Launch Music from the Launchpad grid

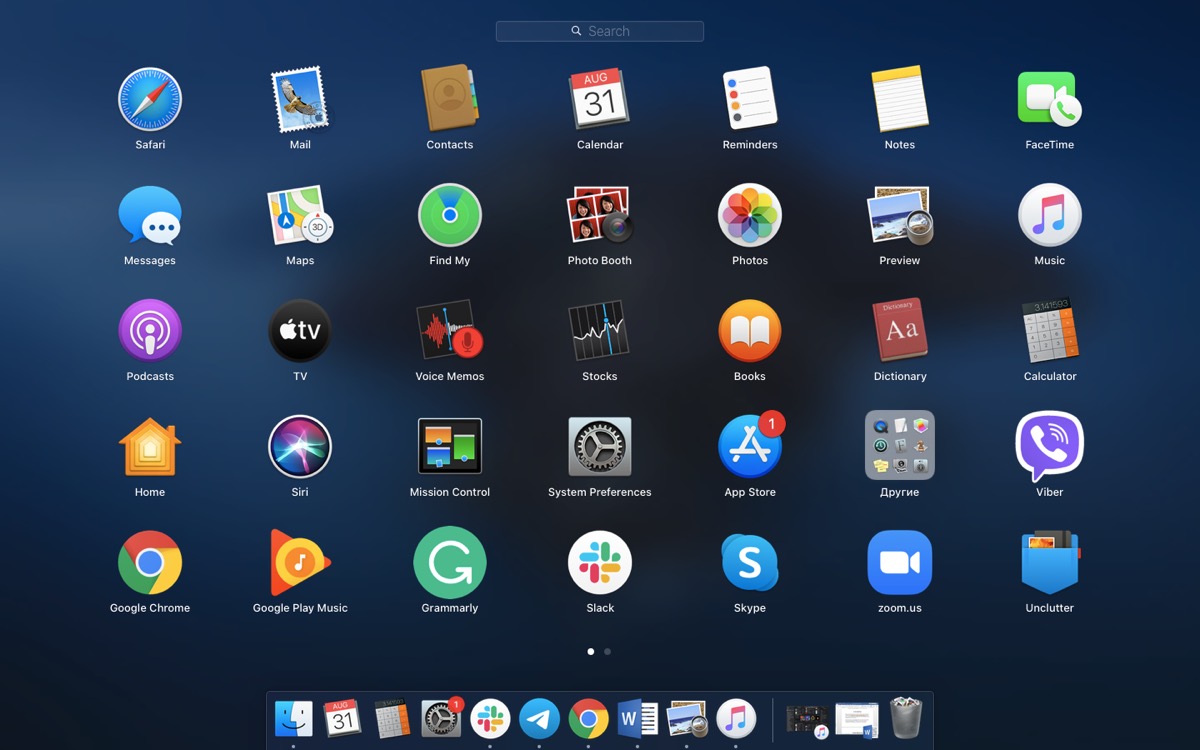pyautogui.click(x=1050, y=215)
